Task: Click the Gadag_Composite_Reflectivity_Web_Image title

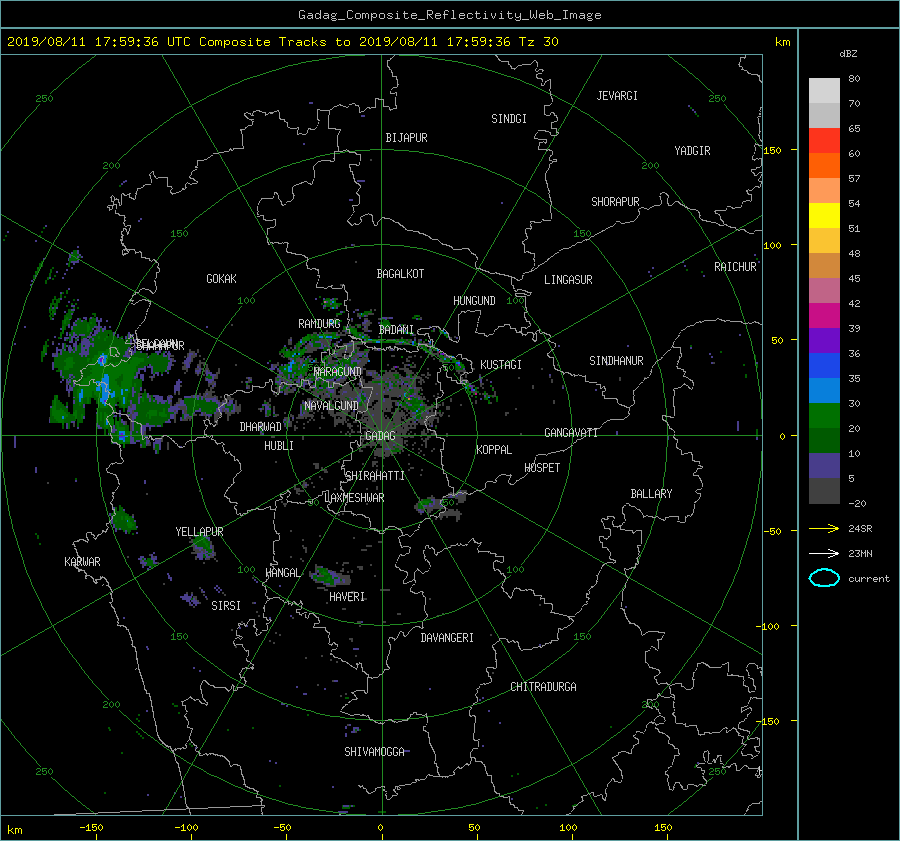Action: [449, 15]
